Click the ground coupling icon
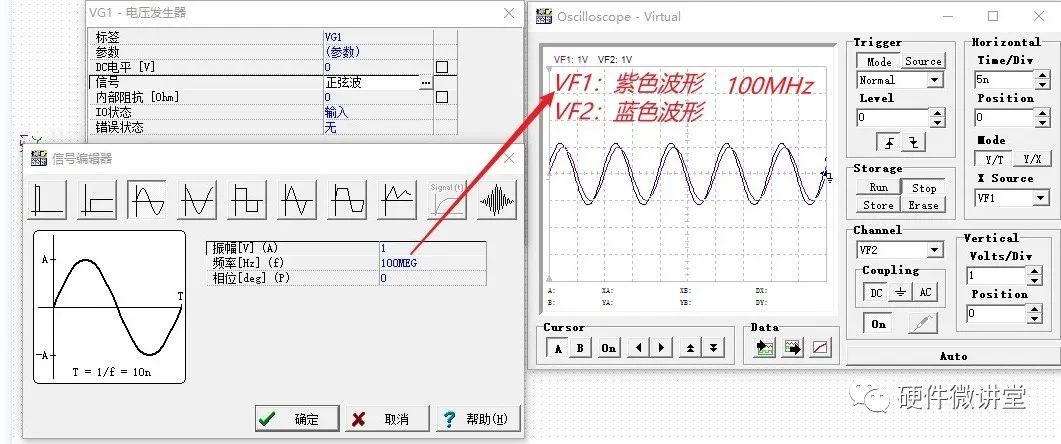Viewport: 1061px width, 444px height. [x=900, y=292]
